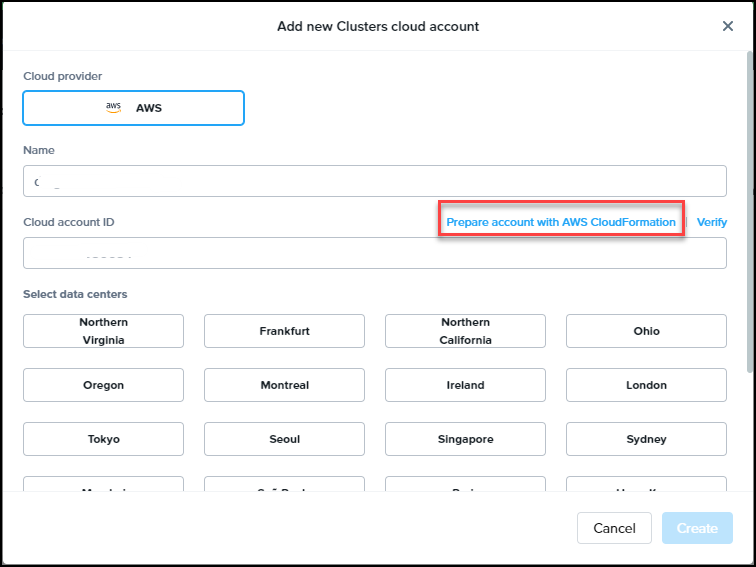The height and width of the screenshot is (567, 756).
Task: Close the Add new Clusters dialog
Action: [728, 26]
